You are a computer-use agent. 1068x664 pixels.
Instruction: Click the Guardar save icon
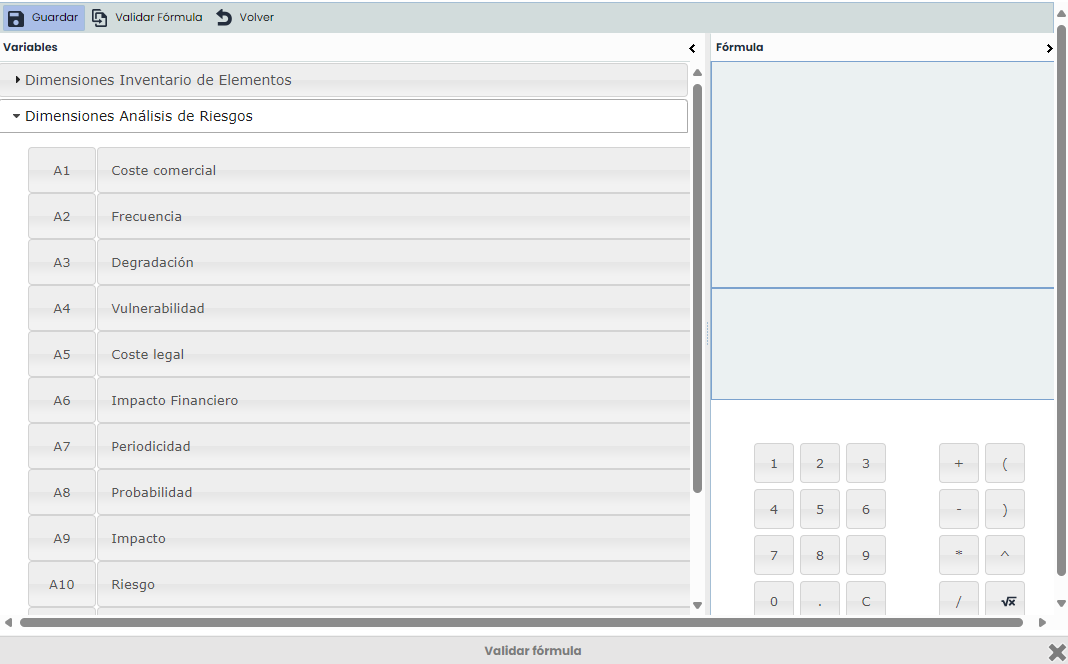coord(16,18)
